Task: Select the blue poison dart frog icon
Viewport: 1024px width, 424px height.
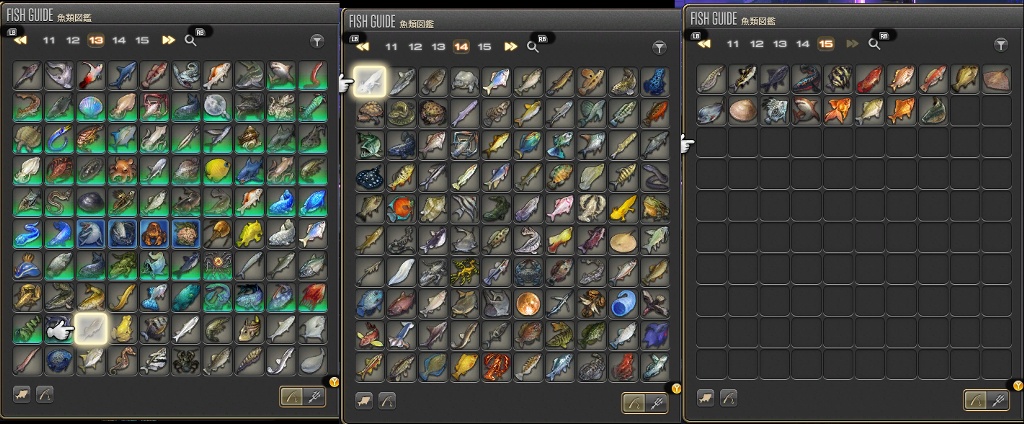Action: coord(654,82)
